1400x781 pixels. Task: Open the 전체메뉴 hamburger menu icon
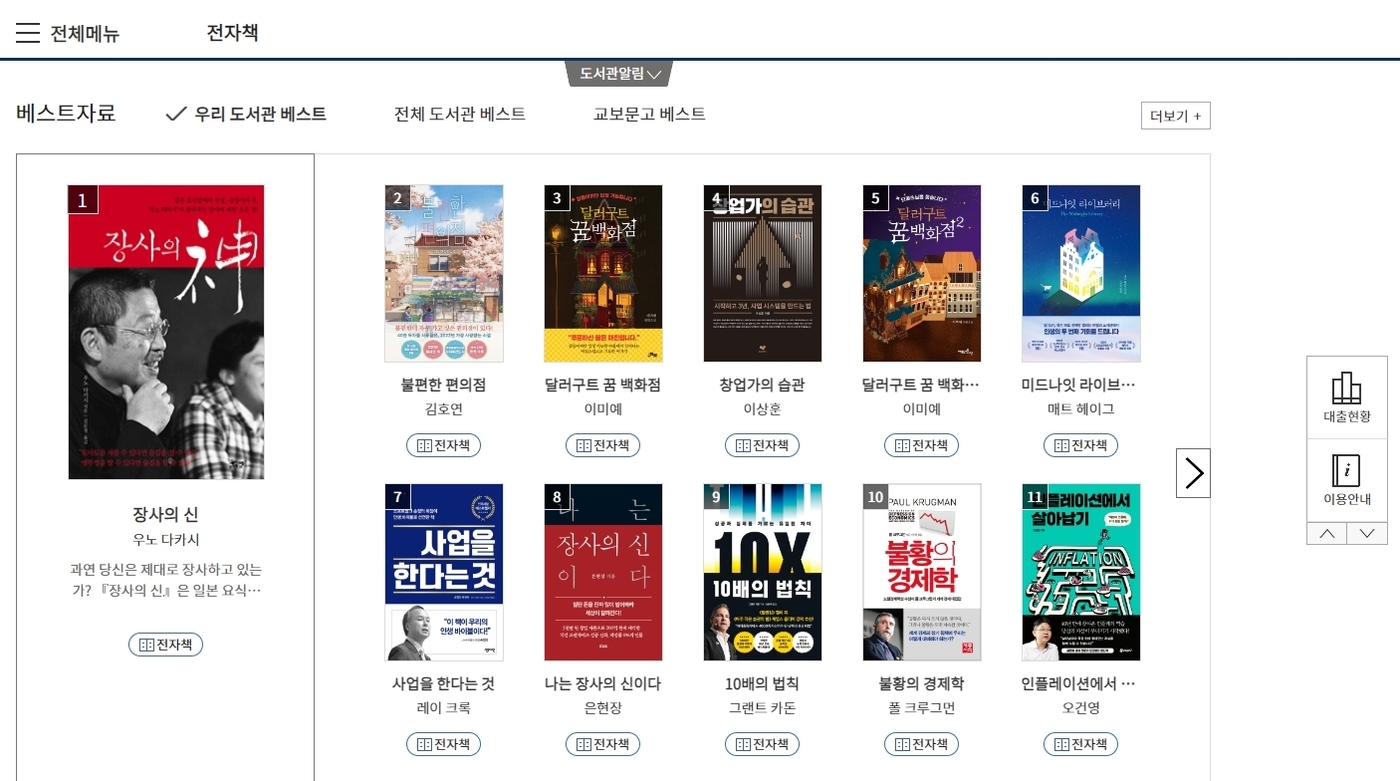pos(28,33)
